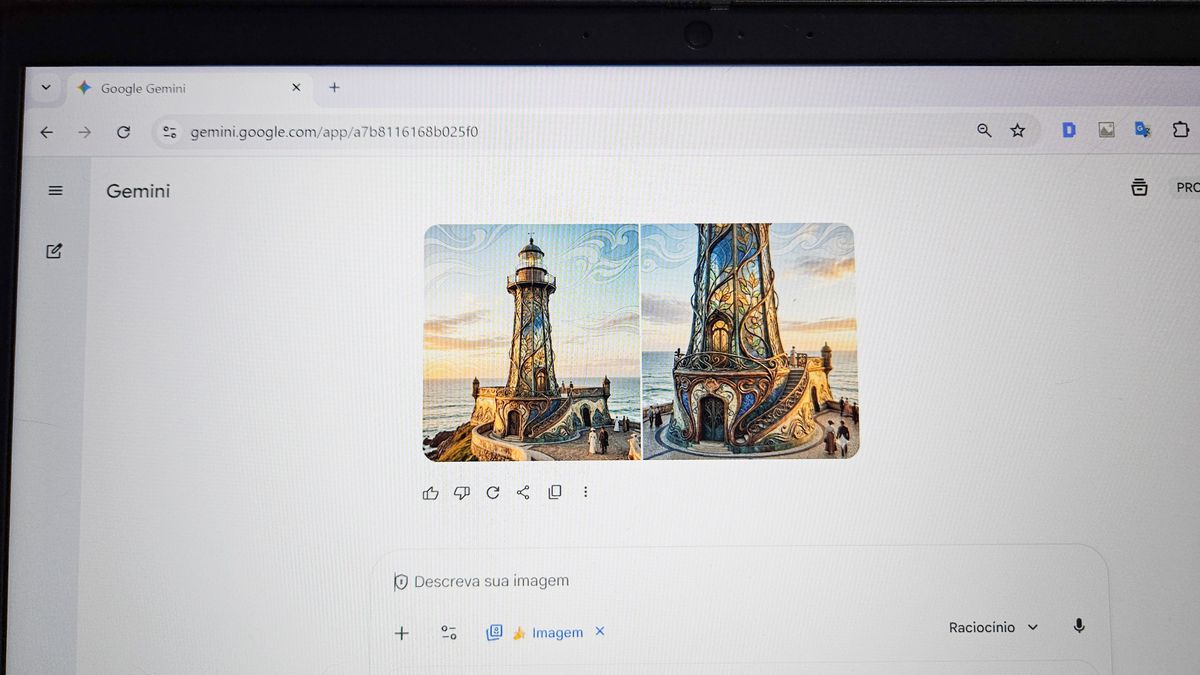
Task: Remove the Imagem tool chip
Action: [600, 631]
